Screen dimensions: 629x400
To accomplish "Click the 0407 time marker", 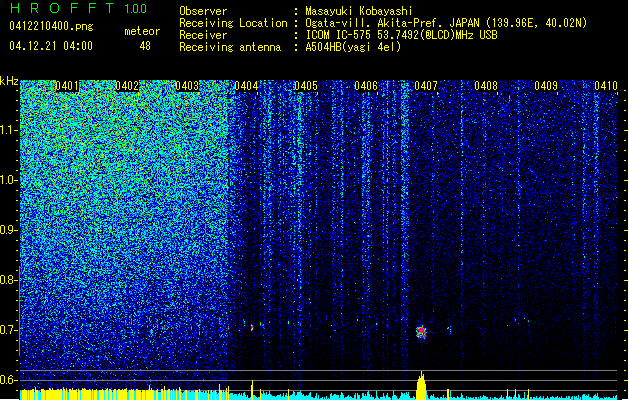I will (426, 86).
